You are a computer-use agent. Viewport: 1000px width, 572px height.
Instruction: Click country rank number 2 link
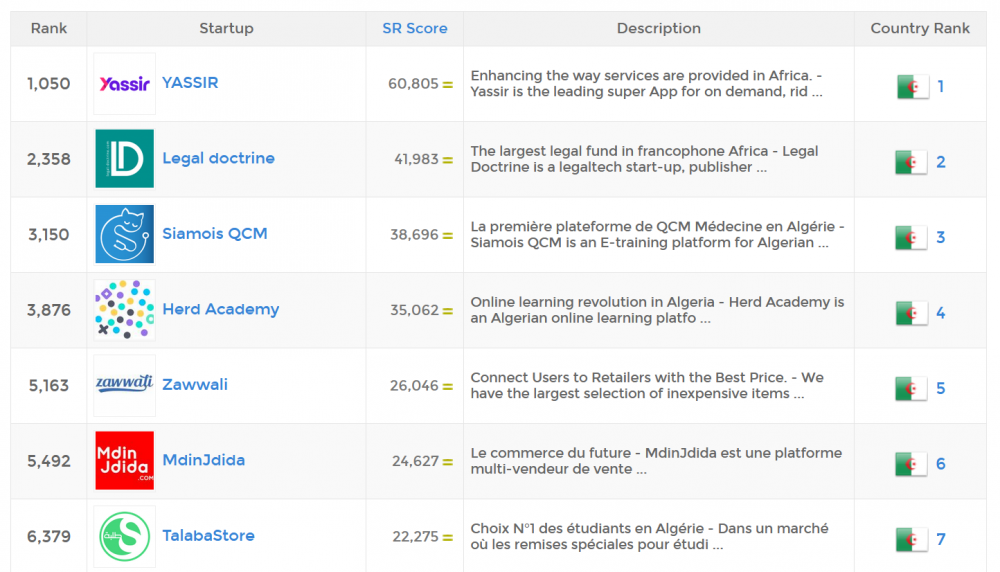pos(941,162)
